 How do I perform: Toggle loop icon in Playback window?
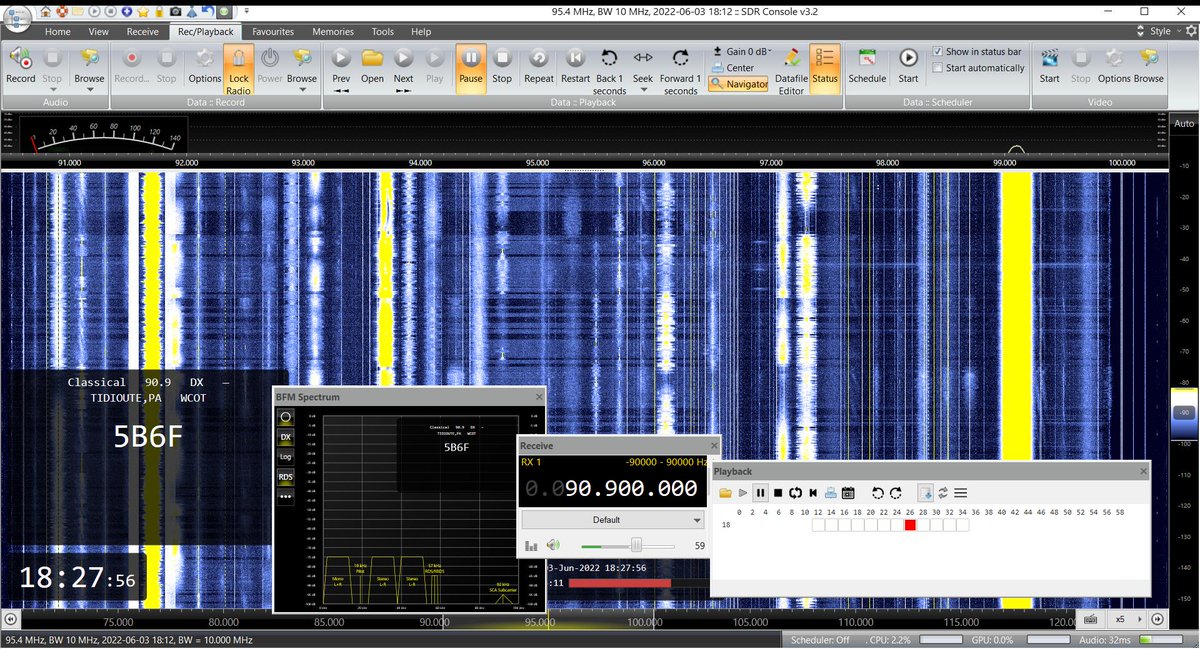[795, 493]
